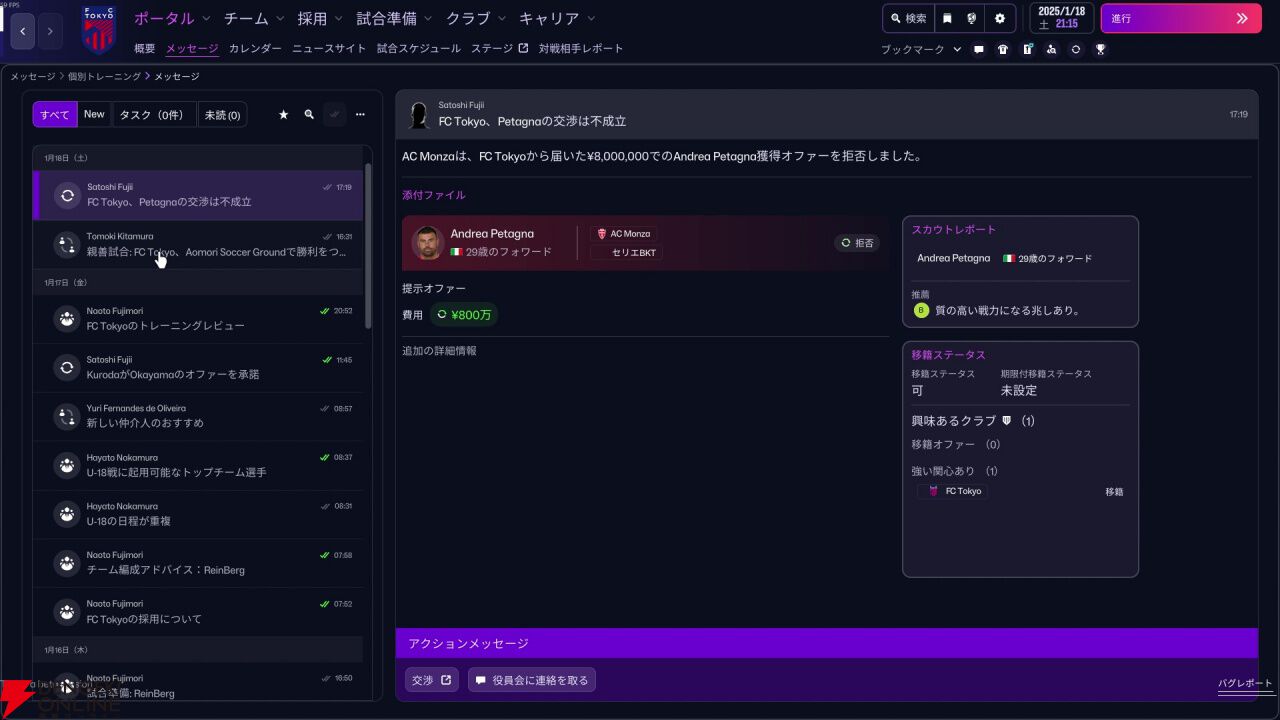The height and width of the screenshot is (720, 1280).
Task: Open the three-dots more options menu
Action: coord(360,115)
